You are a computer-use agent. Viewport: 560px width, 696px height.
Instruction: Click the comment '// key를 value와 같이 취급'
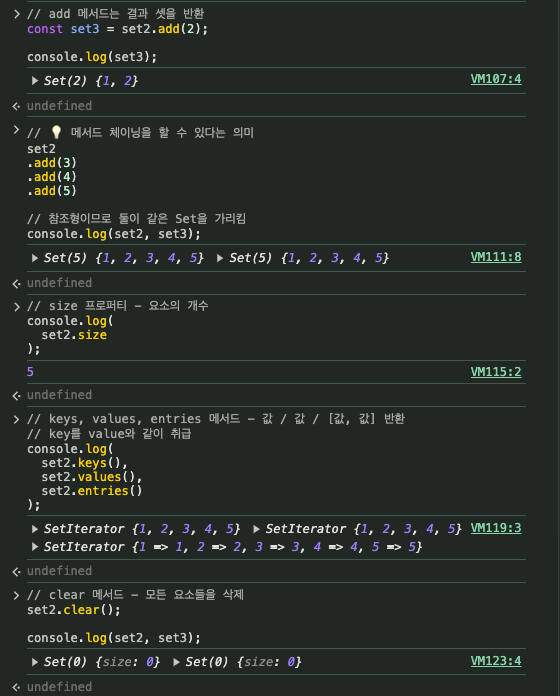[109, 434]
